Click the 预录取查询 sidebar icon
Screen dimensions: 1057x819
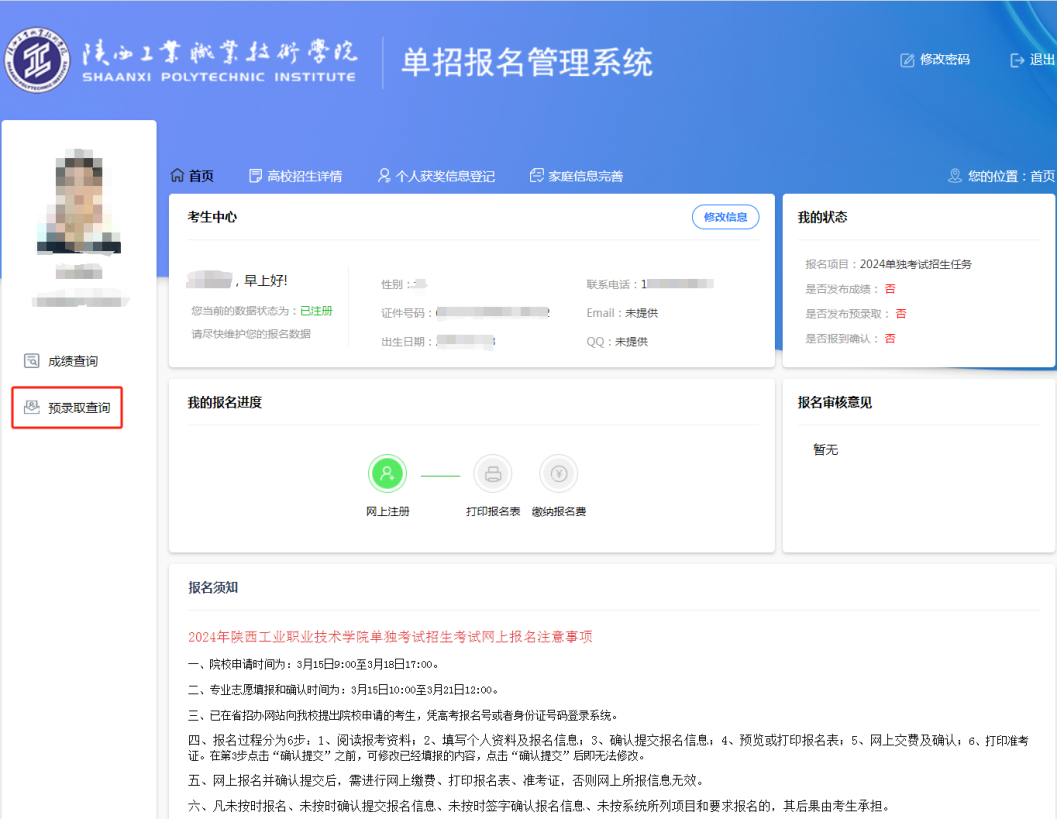[x=32, y=407]
